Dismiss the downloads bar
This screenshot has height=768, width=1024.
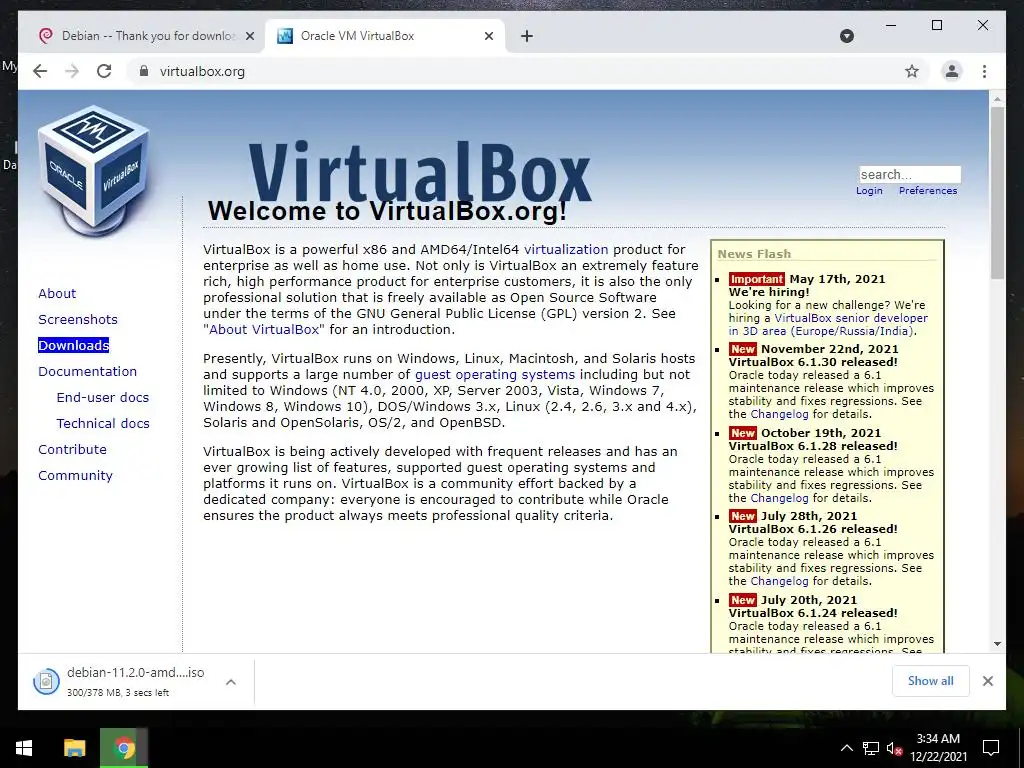click(987, 680)
